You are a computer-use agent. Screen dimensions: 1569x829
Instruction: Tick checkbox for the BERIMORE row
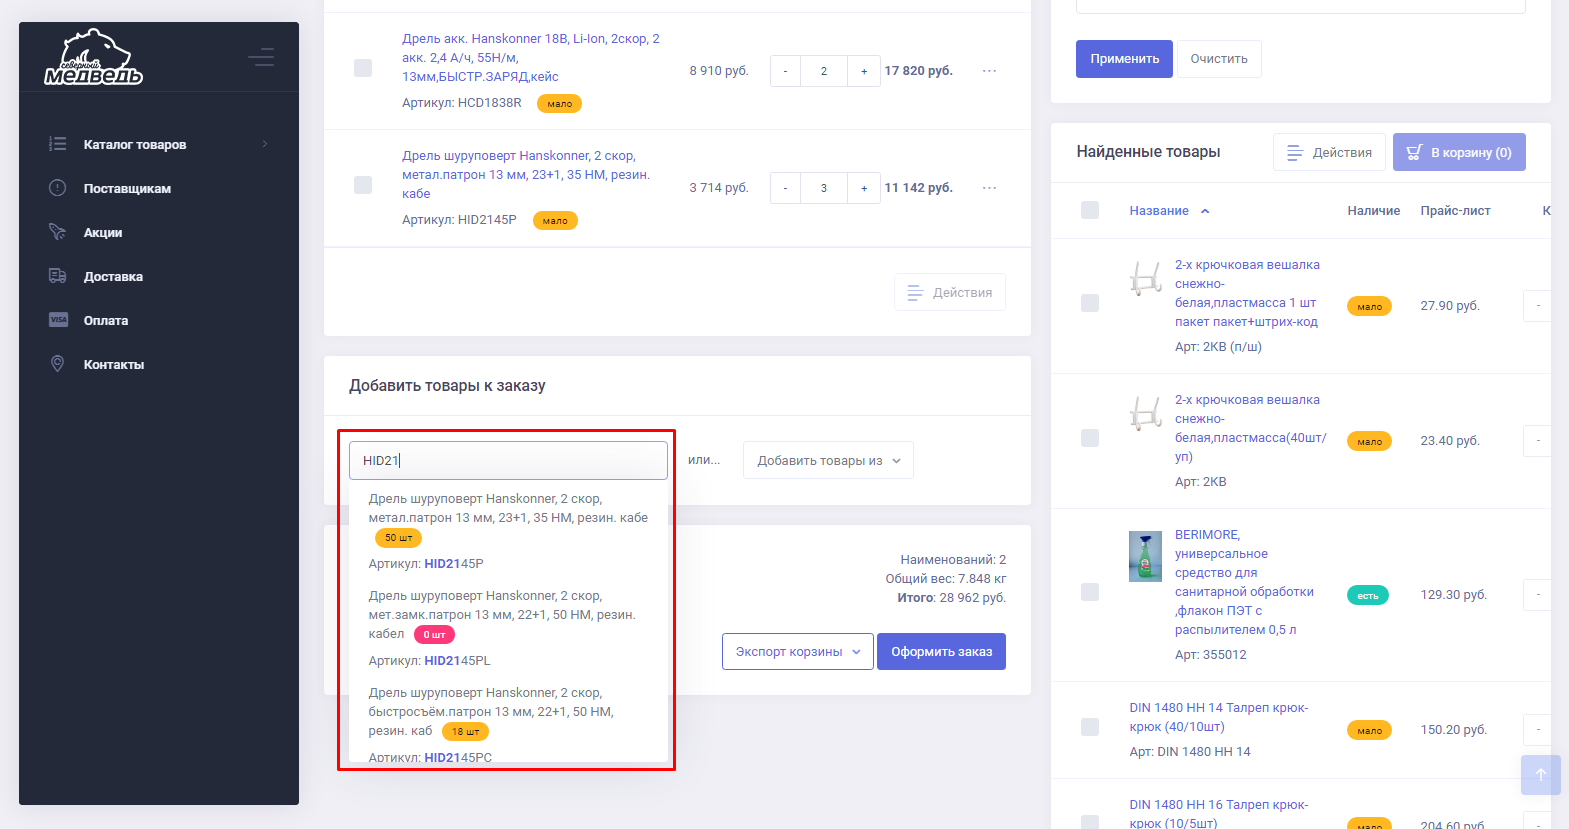pyautogui.click(x=1090, y=592)
